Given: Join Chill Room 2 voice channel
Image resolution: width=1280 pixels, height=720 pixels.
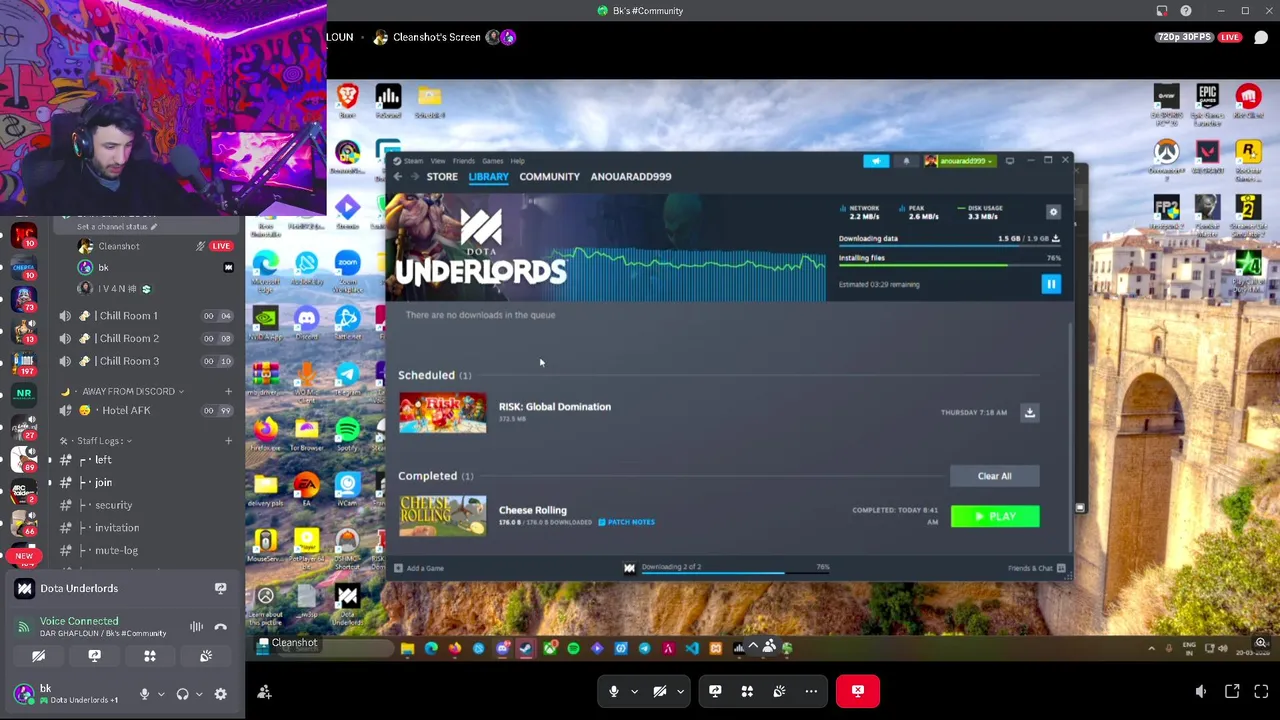Looking at the screenshot, I should coord(145,339).
